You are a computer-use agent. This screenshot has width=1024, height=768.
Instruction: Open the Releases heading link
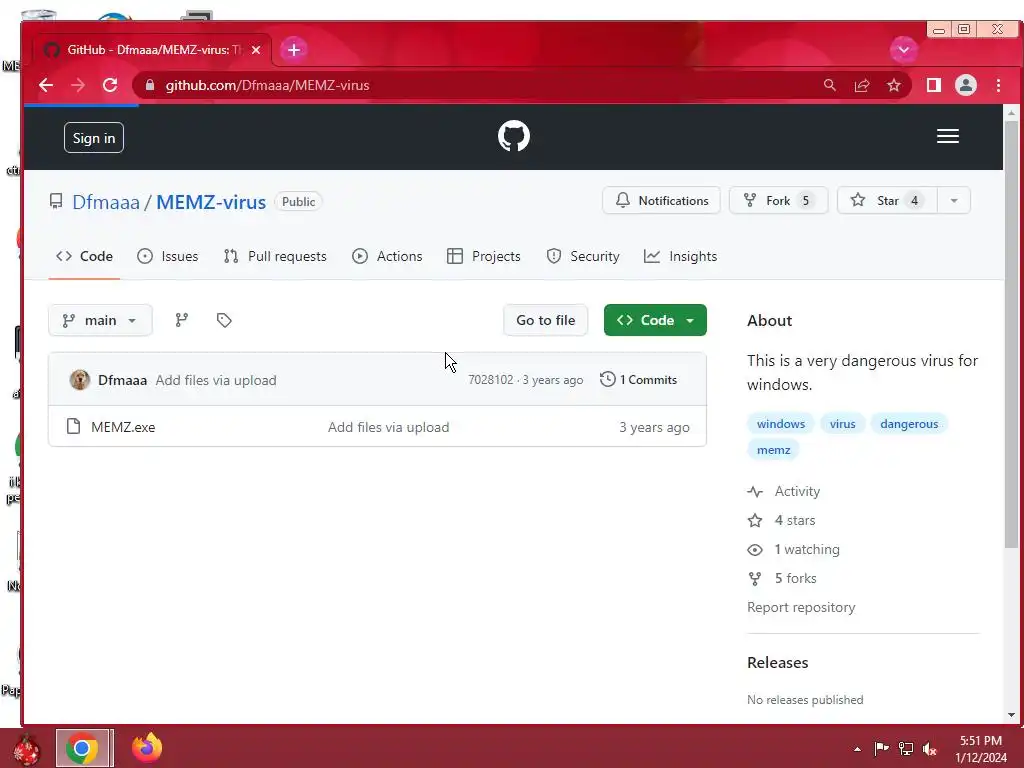pos(777,662)
